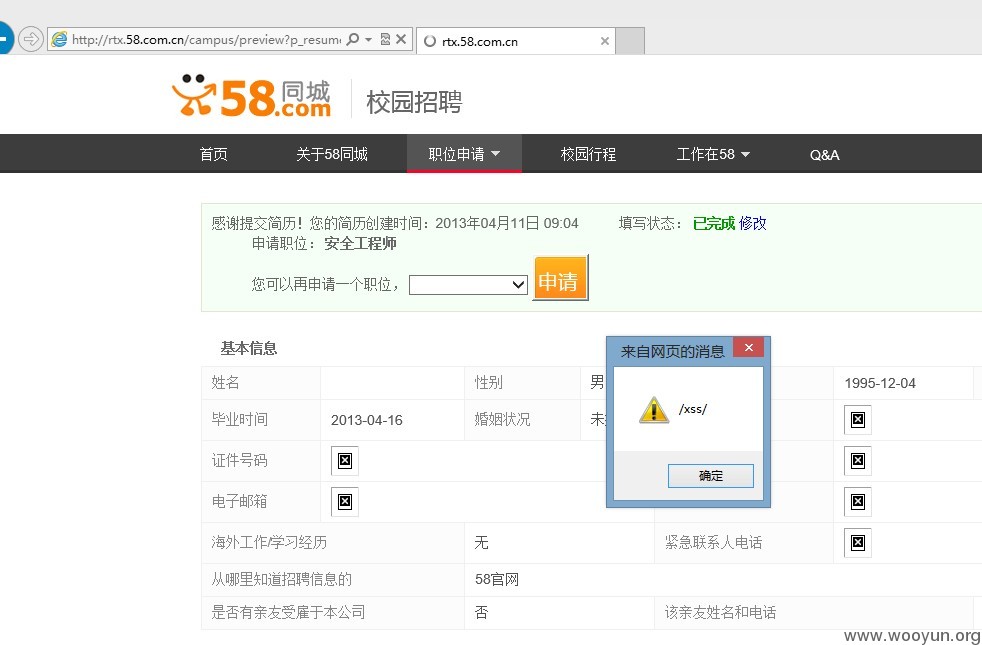Click the browser back button
The width and height of the screenshot is (982, 645).
coord(4,38)
